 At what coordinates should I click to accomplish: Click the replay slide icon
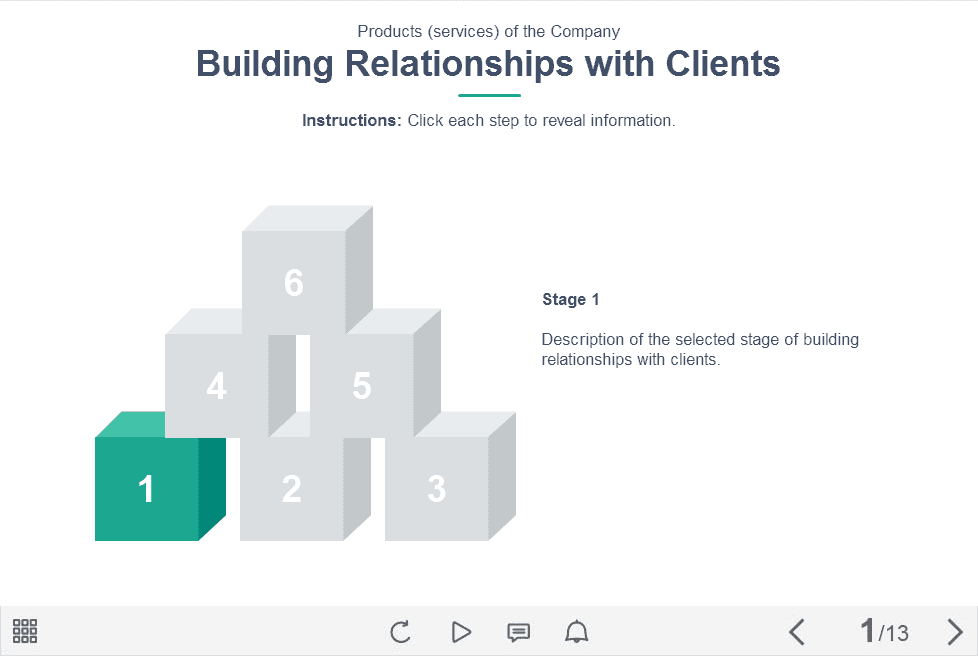[400, 632]
